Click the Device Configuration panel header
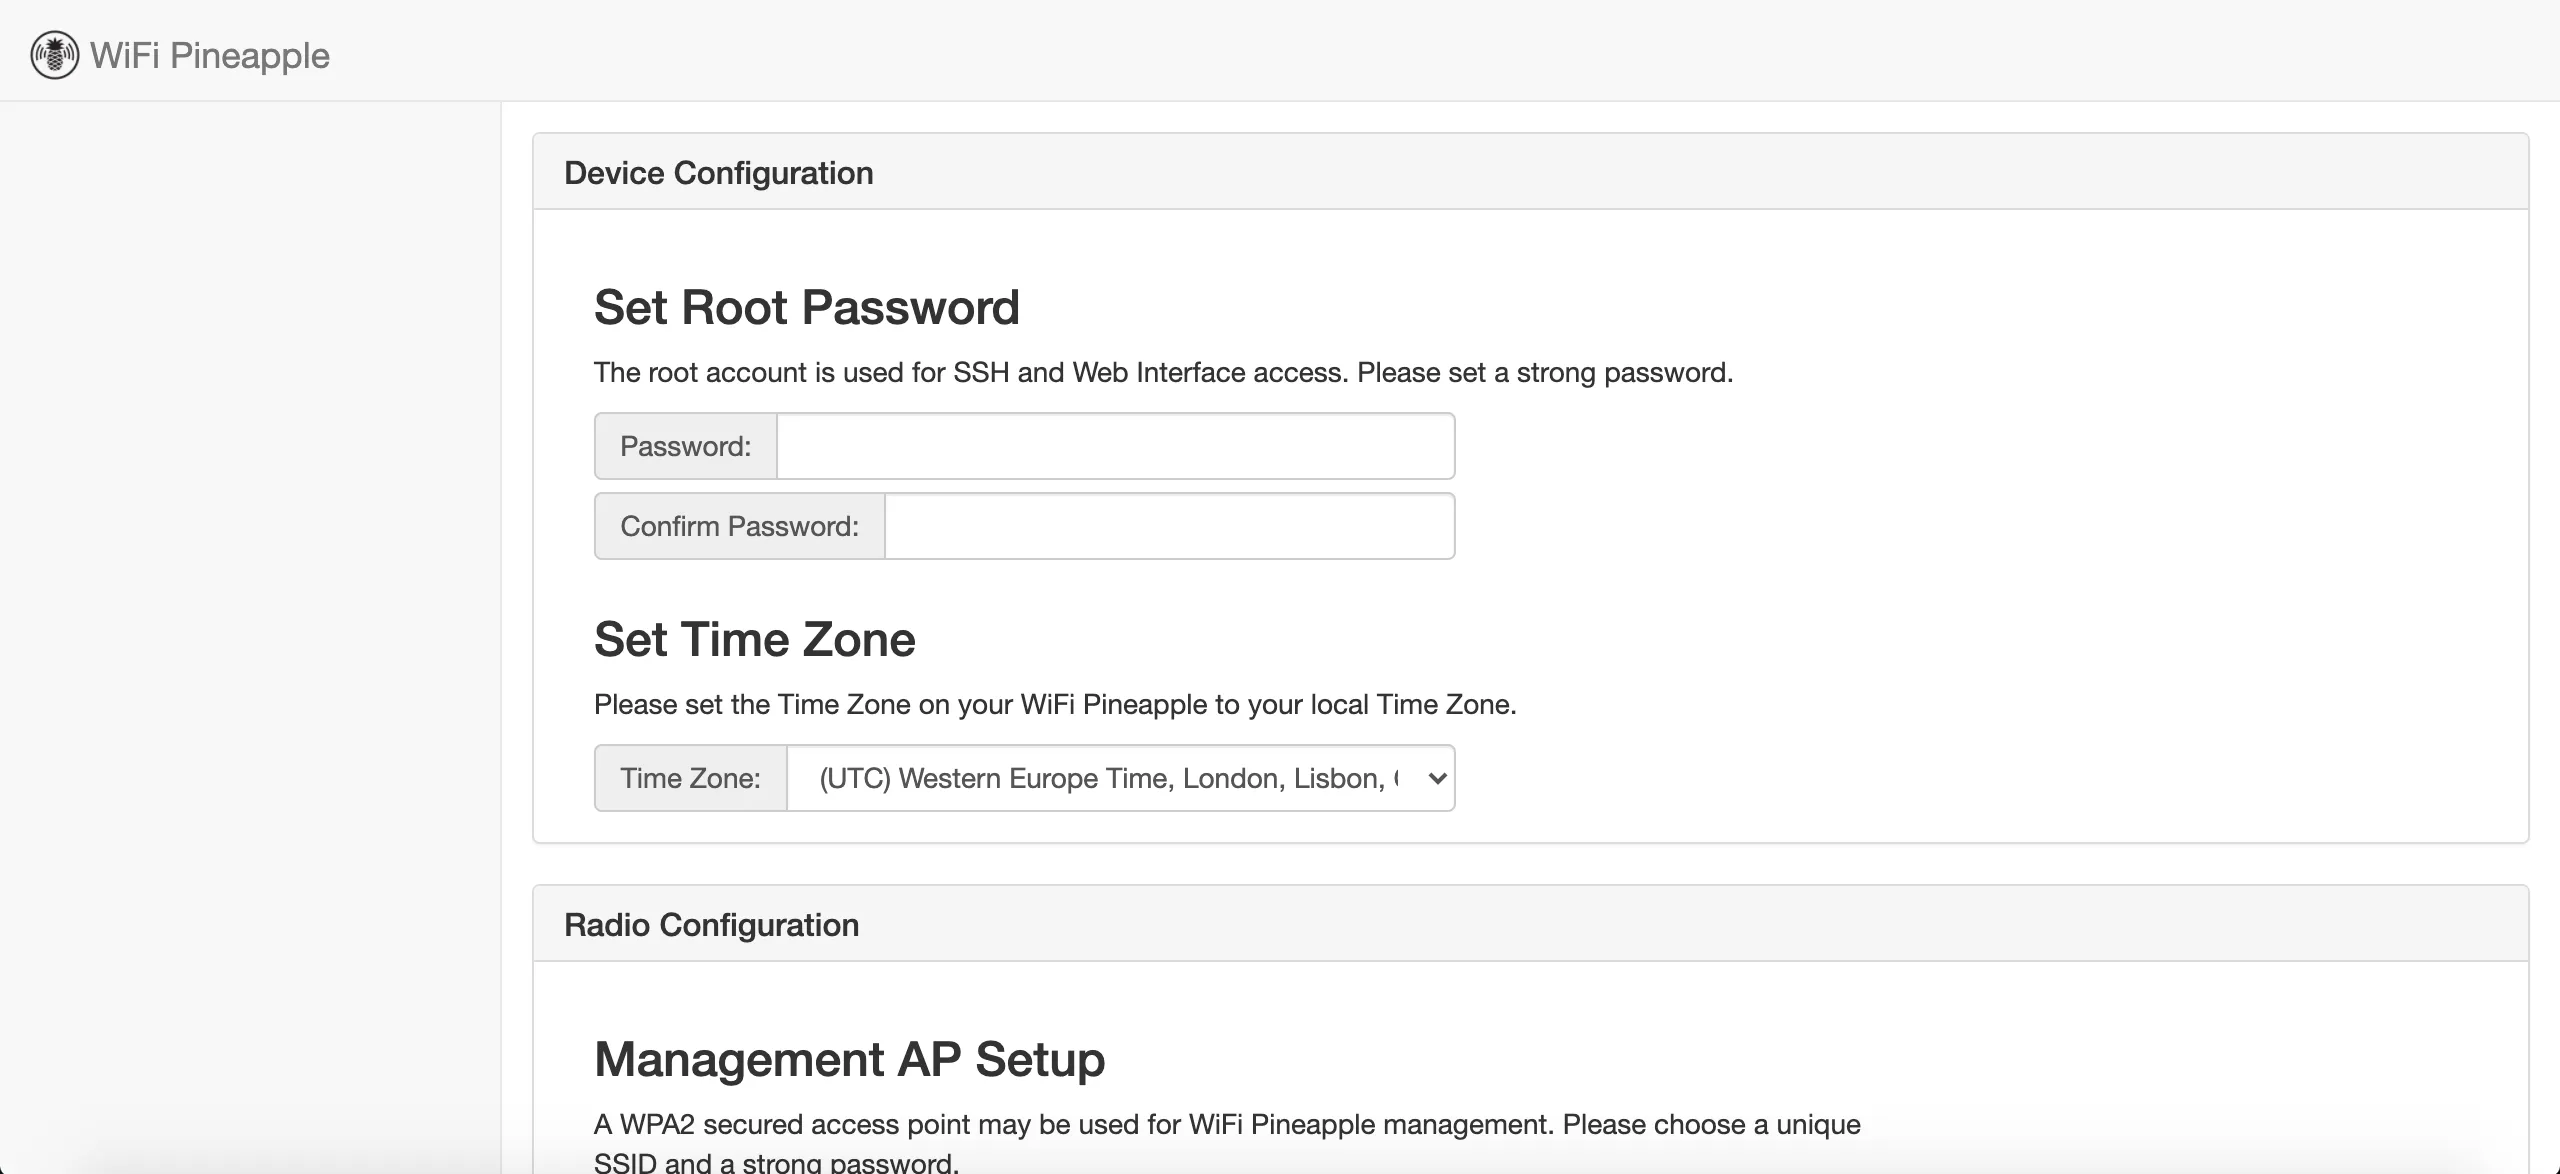Viewport: 2560px width, 1174px height. (1531, 172)
